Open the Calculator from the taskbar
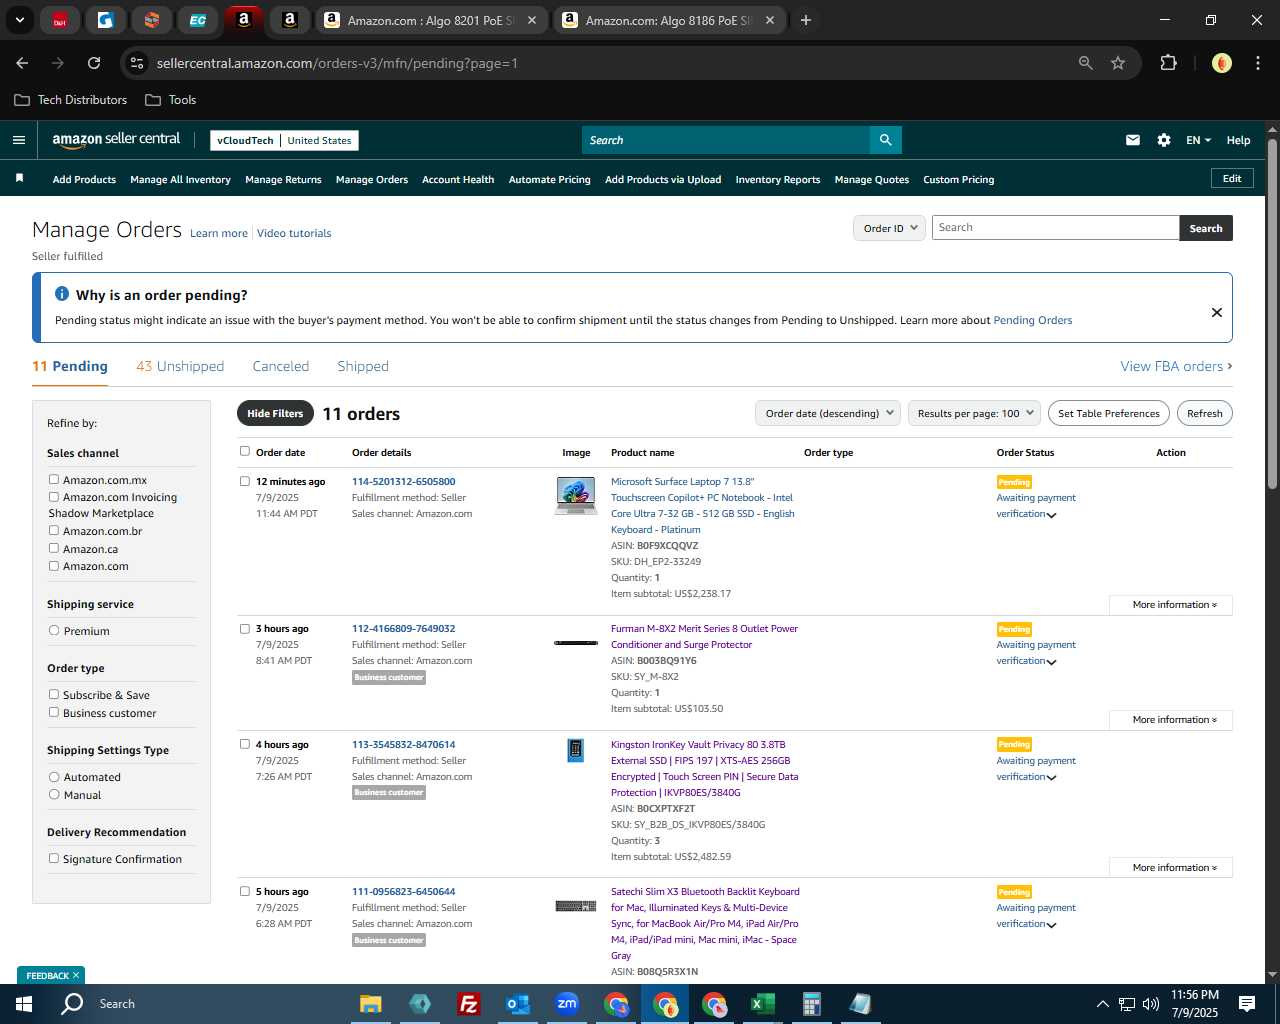This screenshot has width=1280, height=1024. (x=811, y=1004)
